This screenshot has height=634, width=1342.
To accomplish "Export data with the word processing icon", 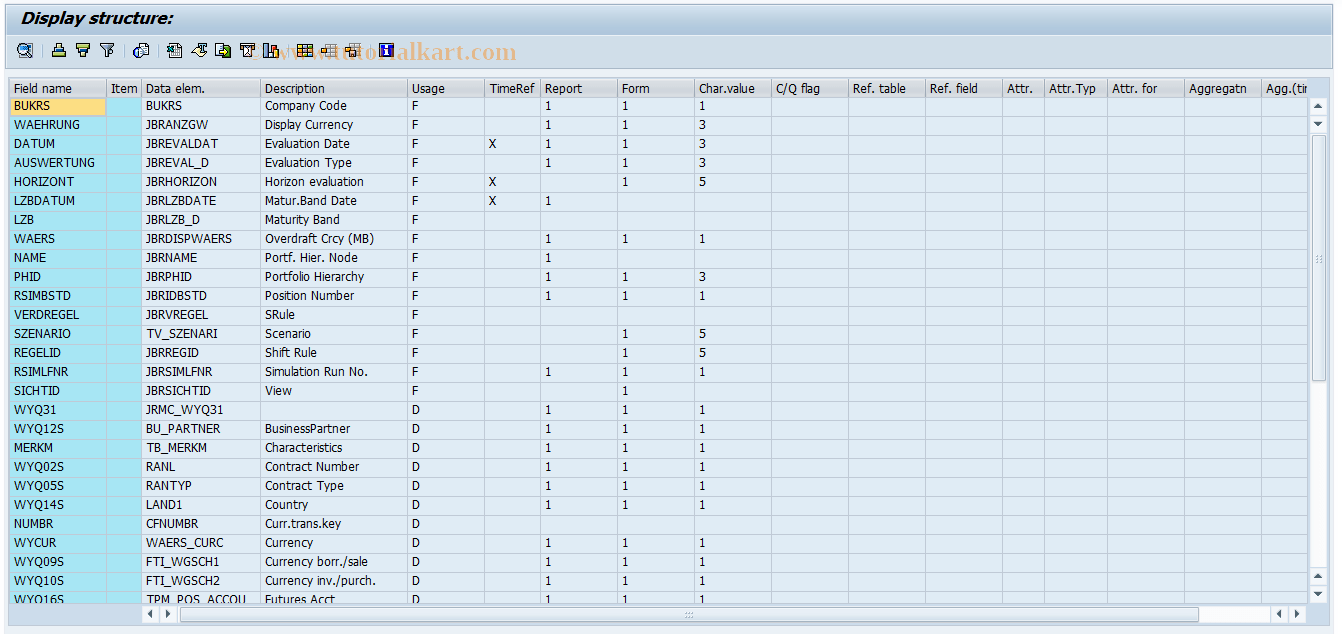I will (x=198, y=50).
